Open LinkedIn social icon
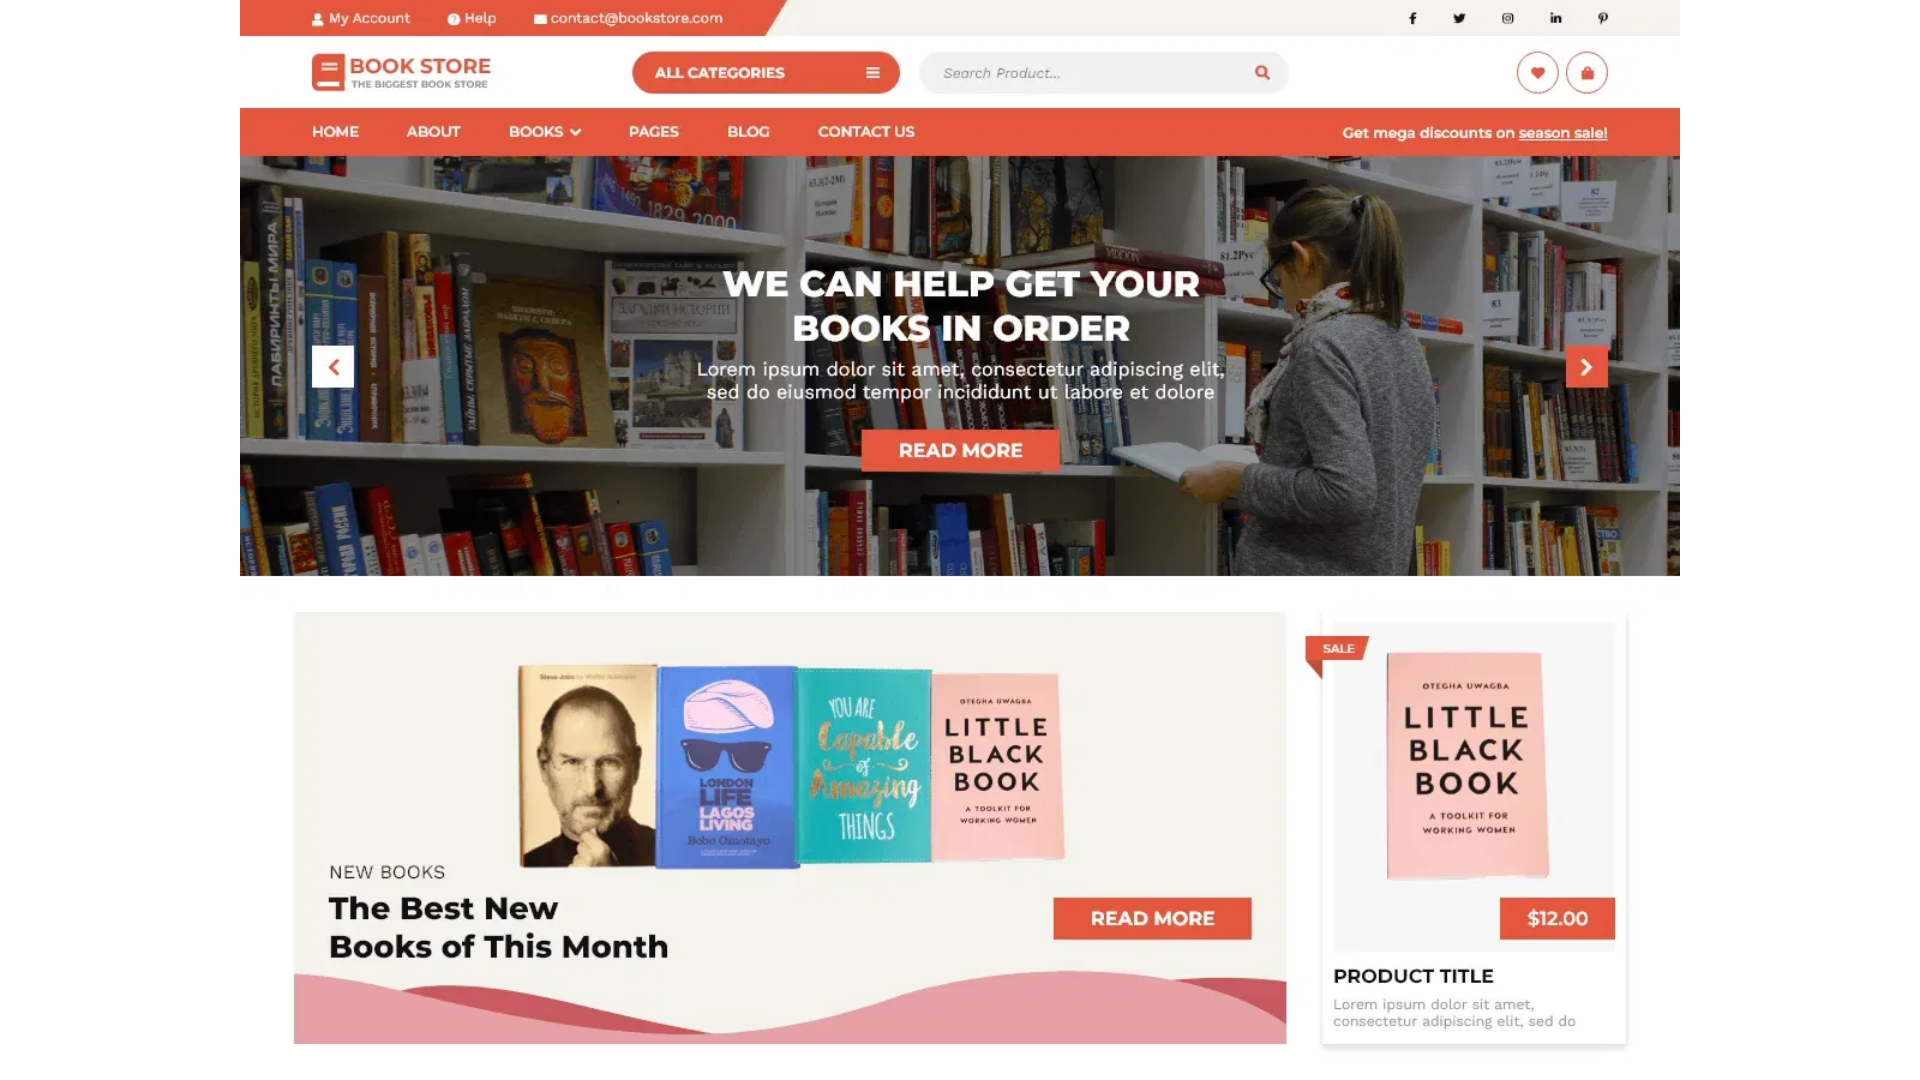Viewport: 1920px width, 1080px height. [x=1556, y=18]
